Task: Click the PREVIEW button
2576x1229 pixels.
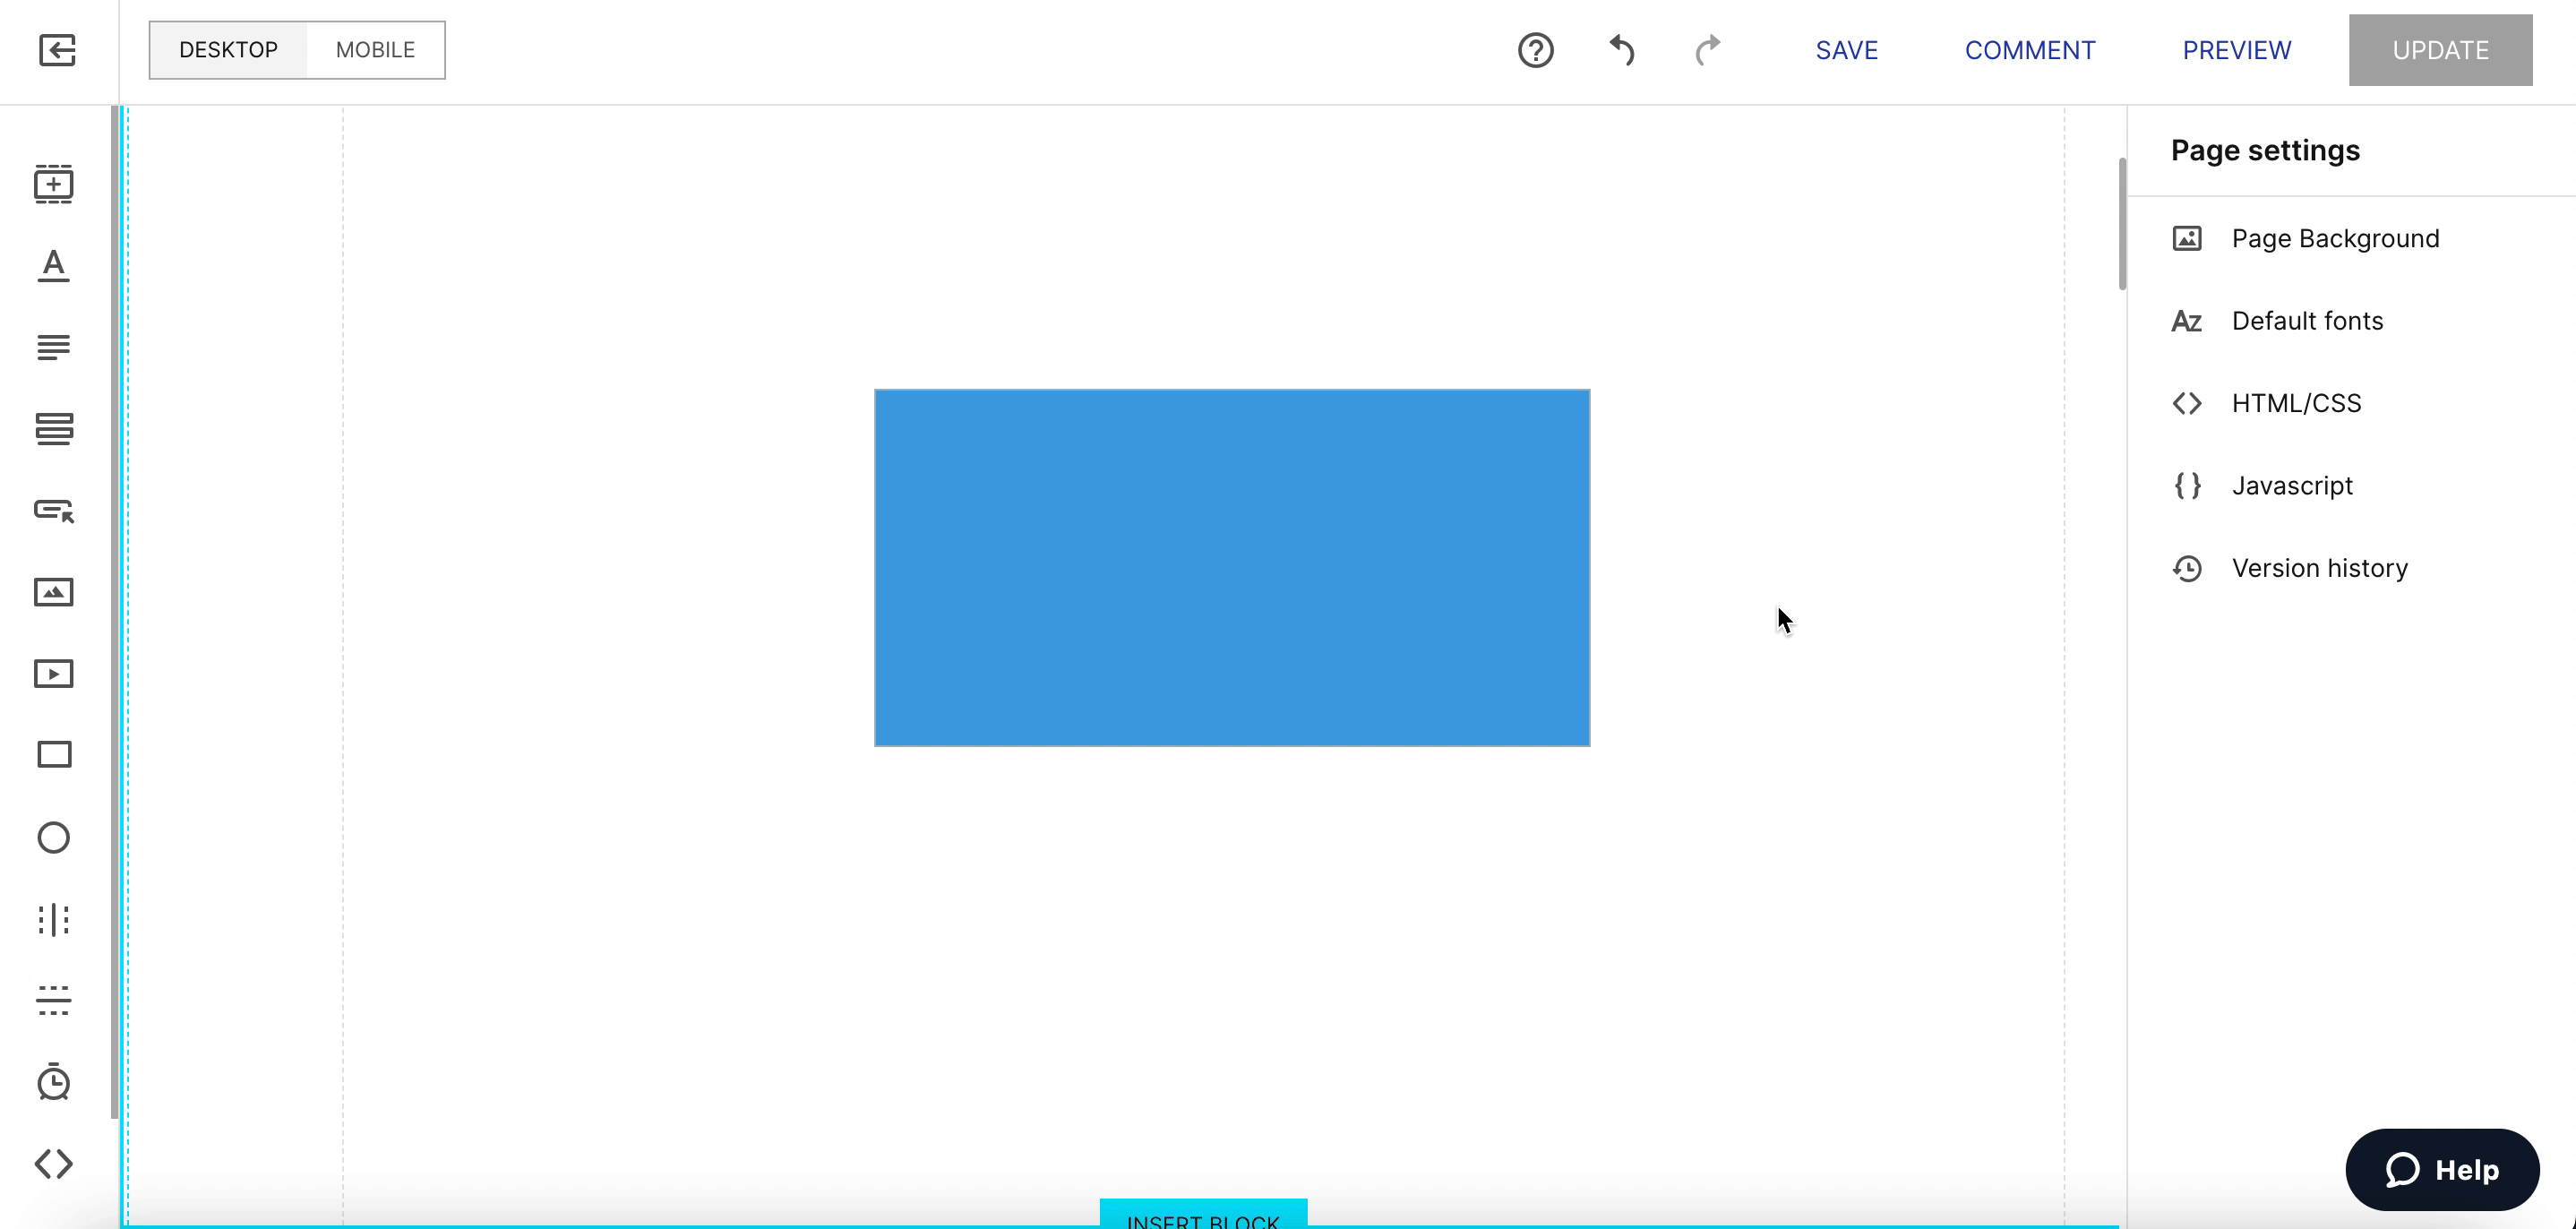Action: click(x=2236, y=50)
